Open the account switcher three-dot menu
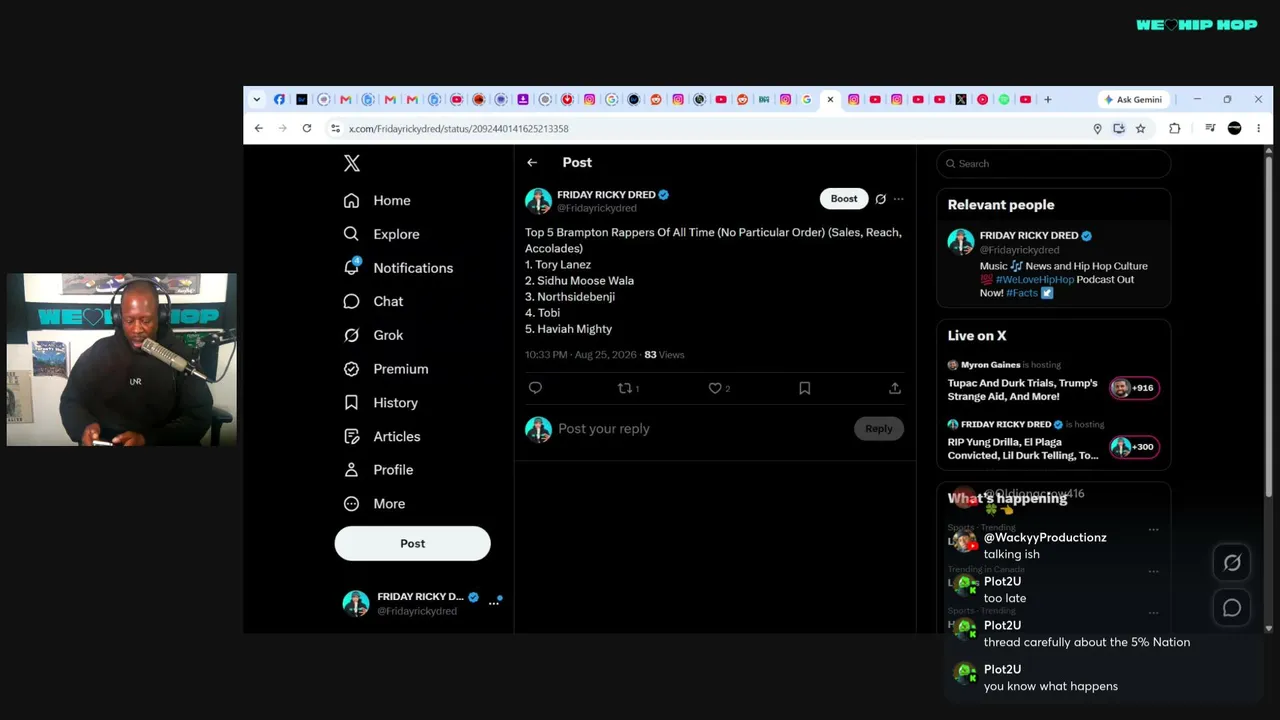 (493, 603)
